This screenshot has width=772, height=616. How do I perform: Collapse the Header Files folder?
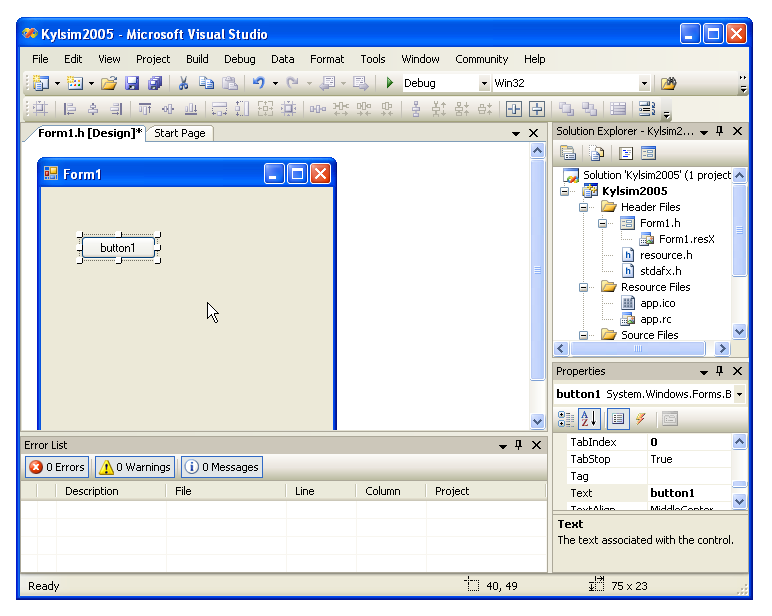tap(583, 207)
